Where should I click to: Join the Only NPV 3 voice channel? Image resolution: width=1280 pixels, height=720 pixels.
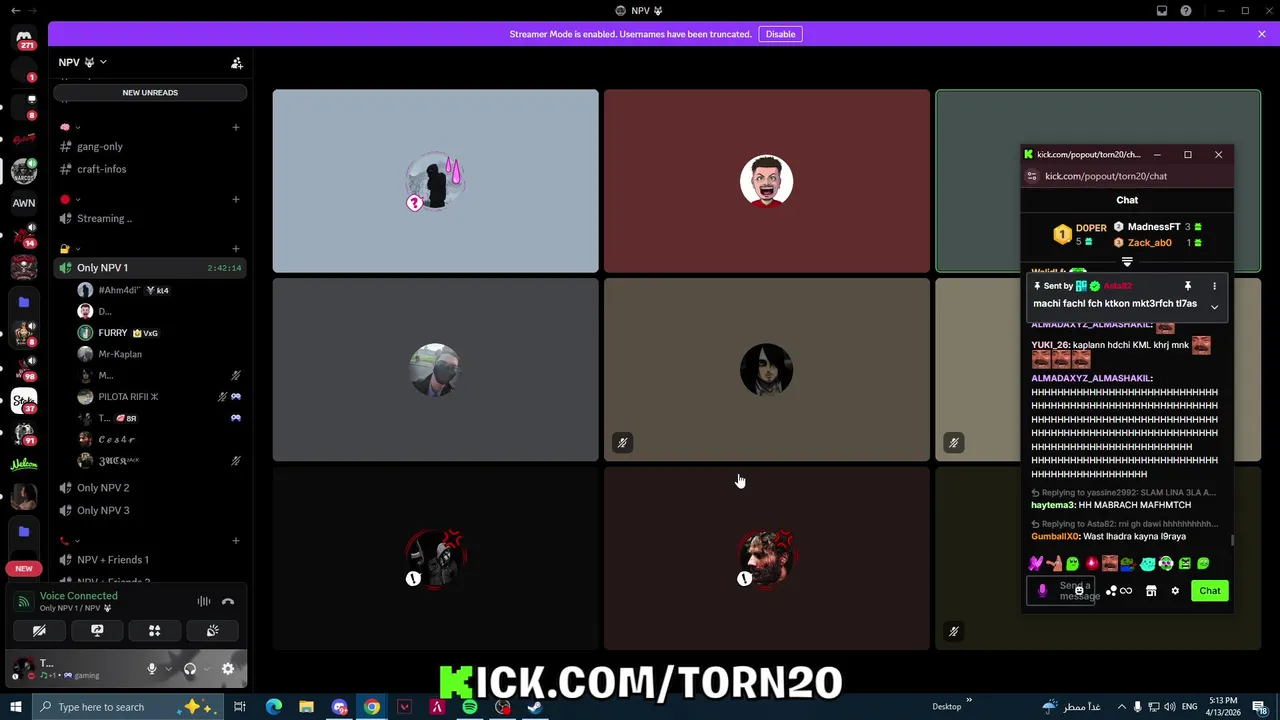pyautogui.click(x=150, y=510)
